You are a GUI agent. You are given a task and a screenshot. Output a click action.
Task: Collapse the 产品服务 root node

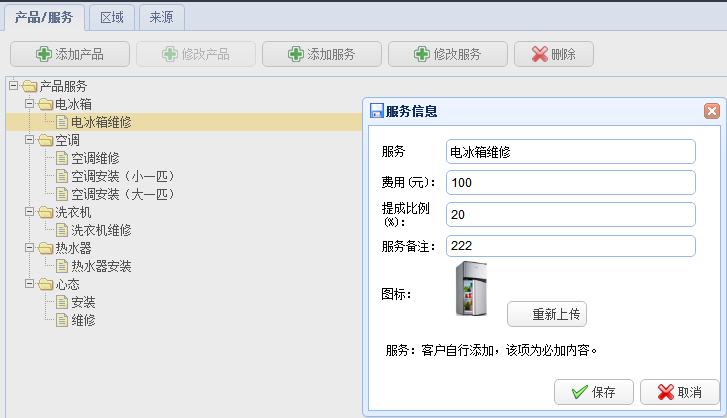[13, 86]
